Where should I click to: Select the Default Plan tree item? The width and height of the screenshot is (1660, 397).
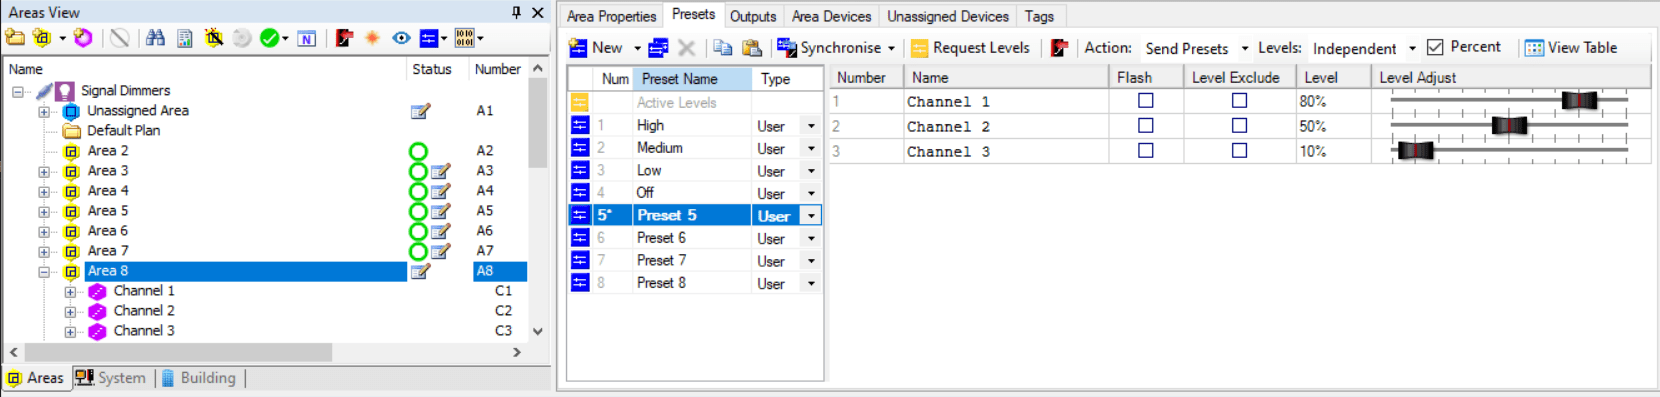pos(123,131)
